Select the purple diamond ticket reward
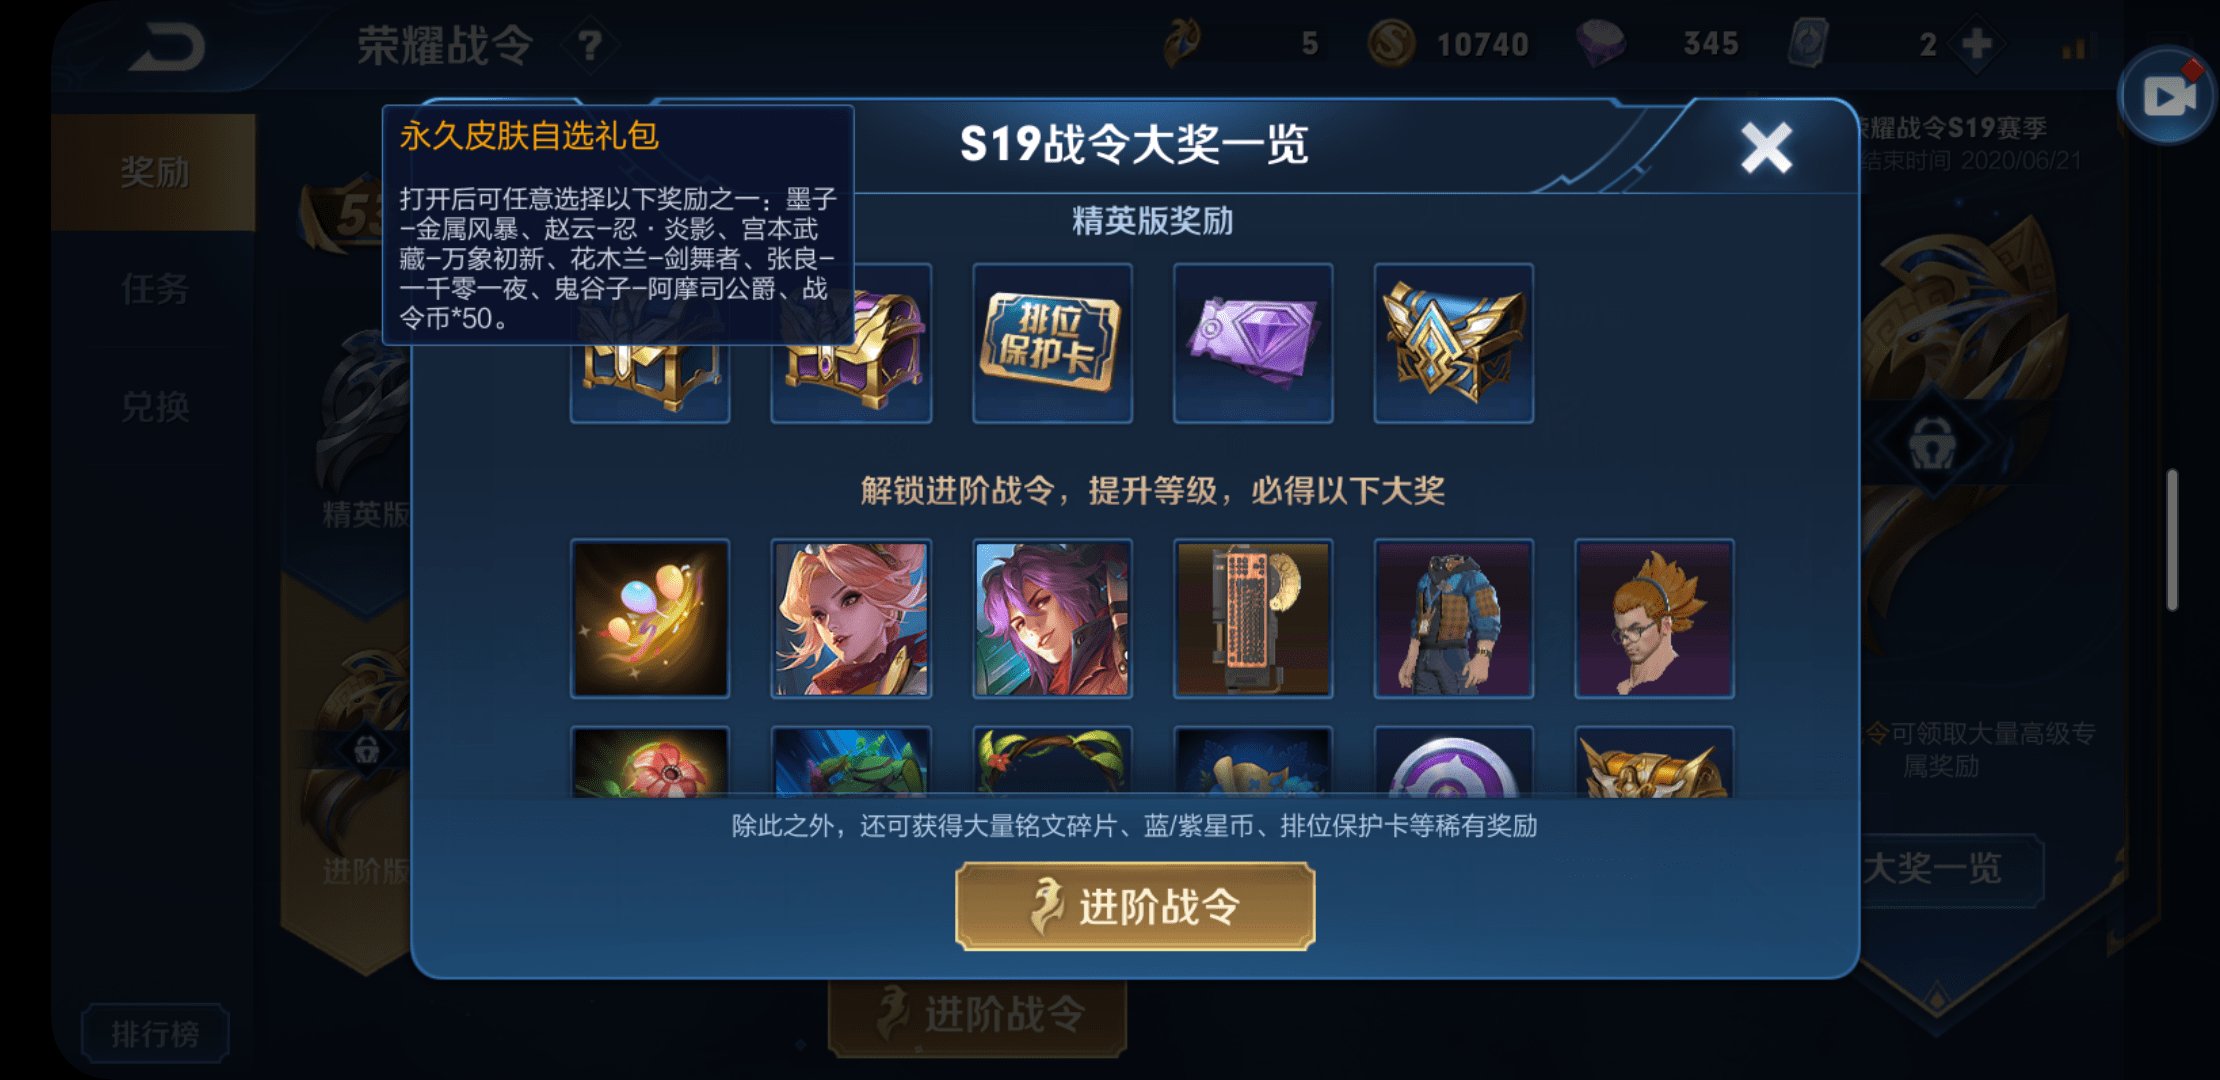Viewport: 2220px width, 1080px height. pyautogui.click(x=1253, y=343)
